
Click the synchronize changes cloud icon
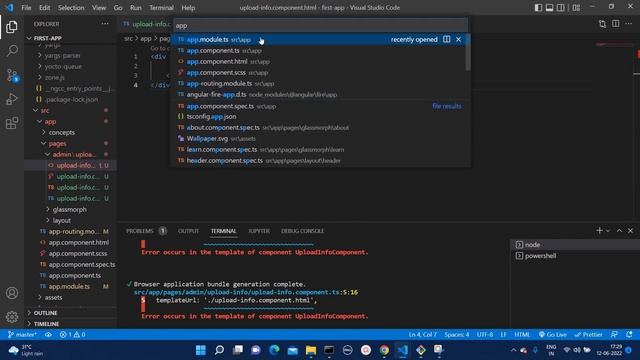48,334
